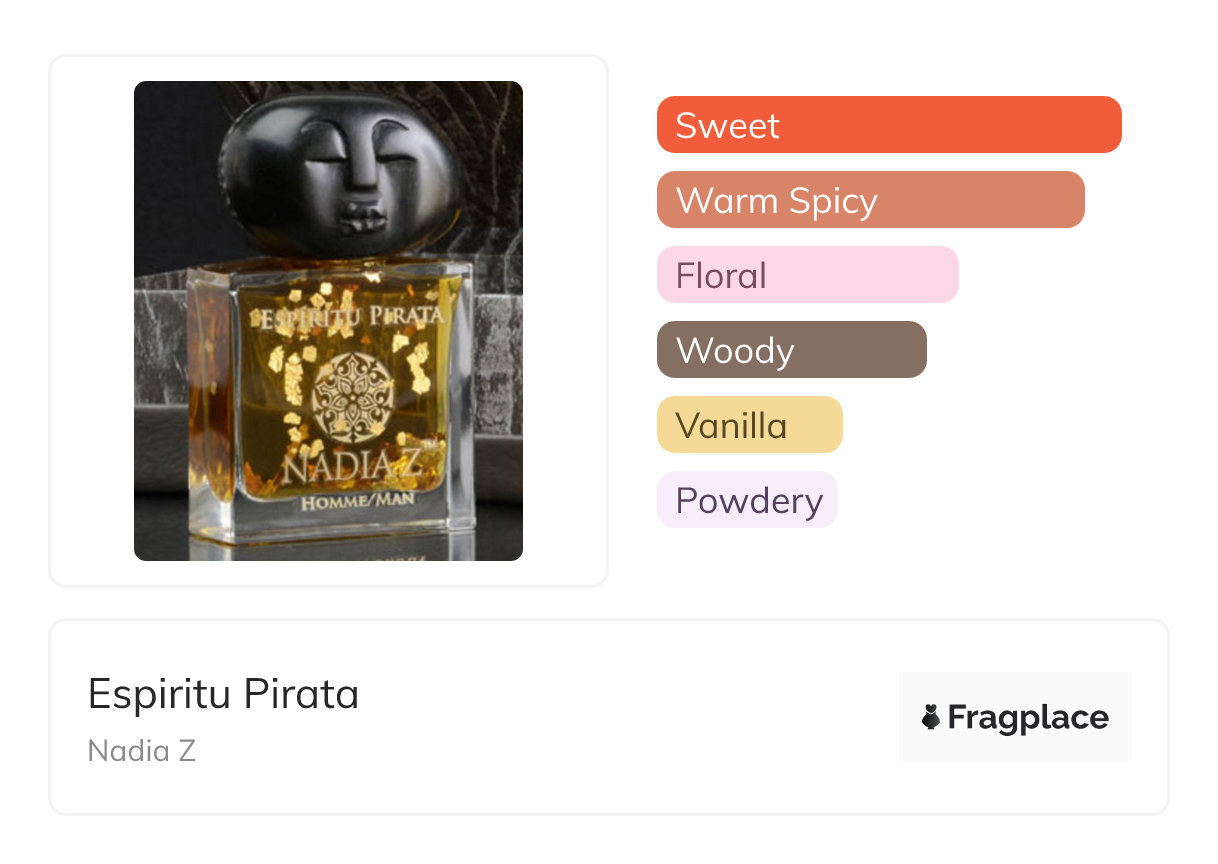The width and height of the screenshot is (1218, 864).
Task: Select the Vanilla accord bar
Action: coord(749,425)
